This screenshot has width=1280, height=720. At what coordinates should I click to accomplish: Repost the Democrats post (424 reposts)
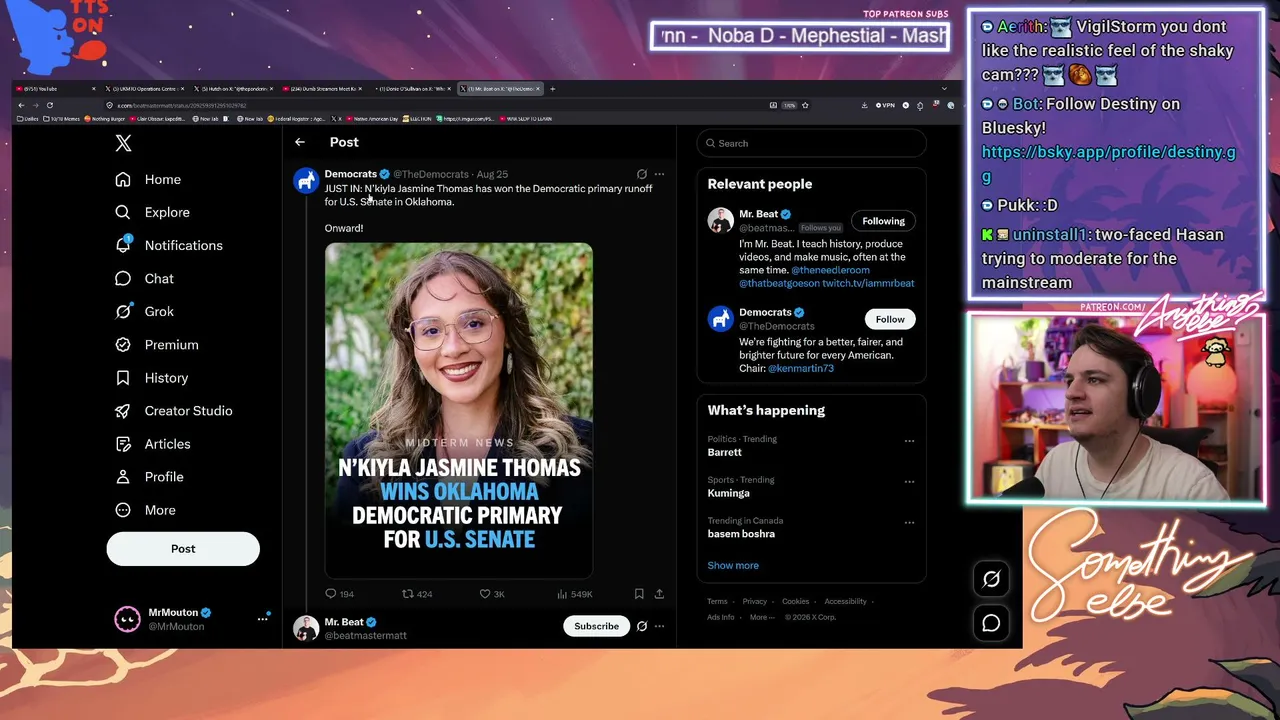[417, 594]
